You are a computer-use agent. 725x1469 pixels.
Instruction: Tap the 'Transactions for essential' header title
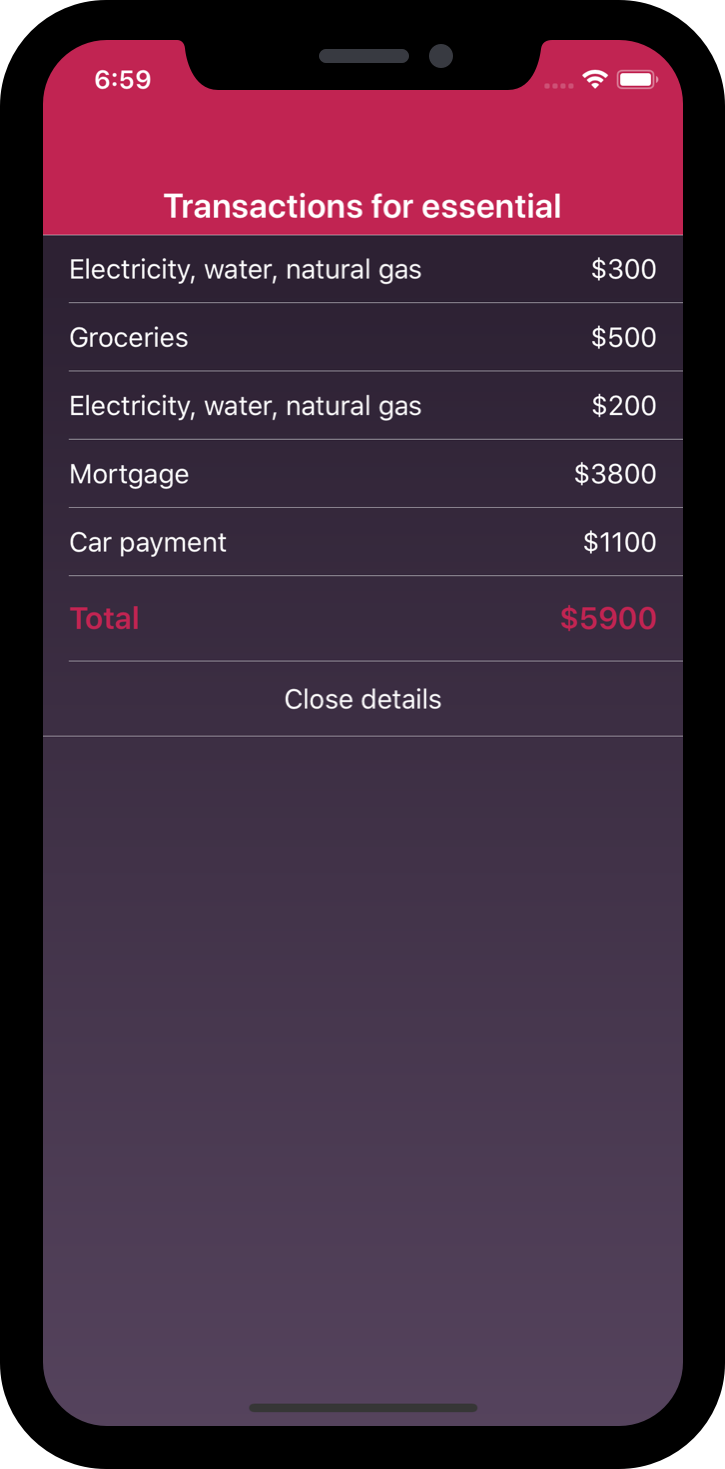tap(362, 206)
